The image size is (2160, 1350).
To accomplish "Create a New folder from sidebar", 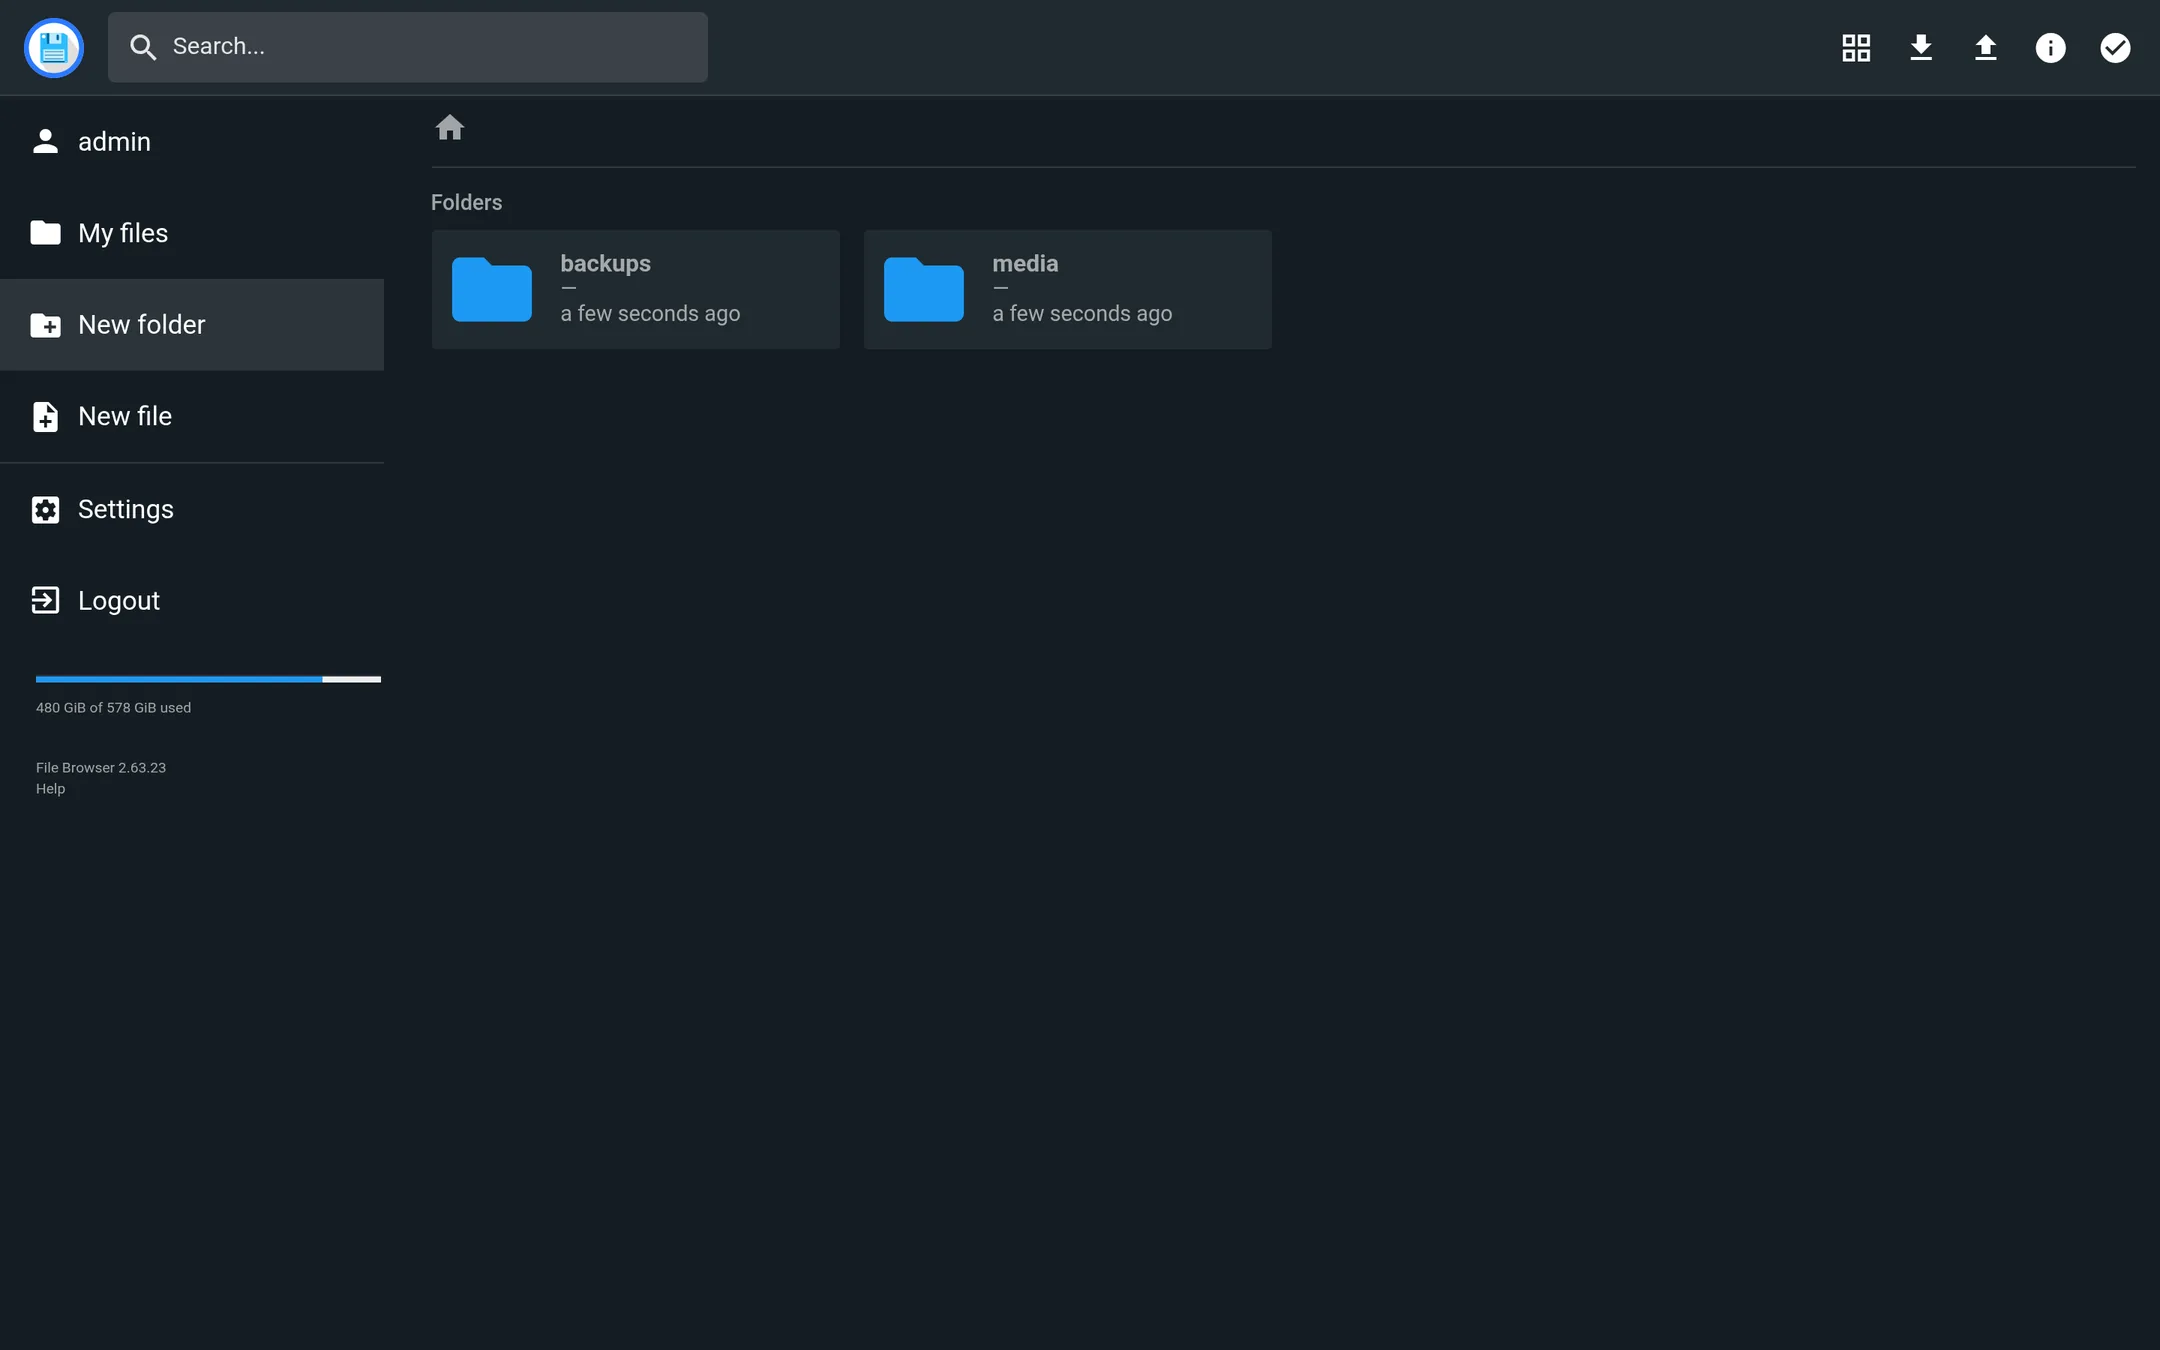I will pyautogui.click(x=192, y=325).
